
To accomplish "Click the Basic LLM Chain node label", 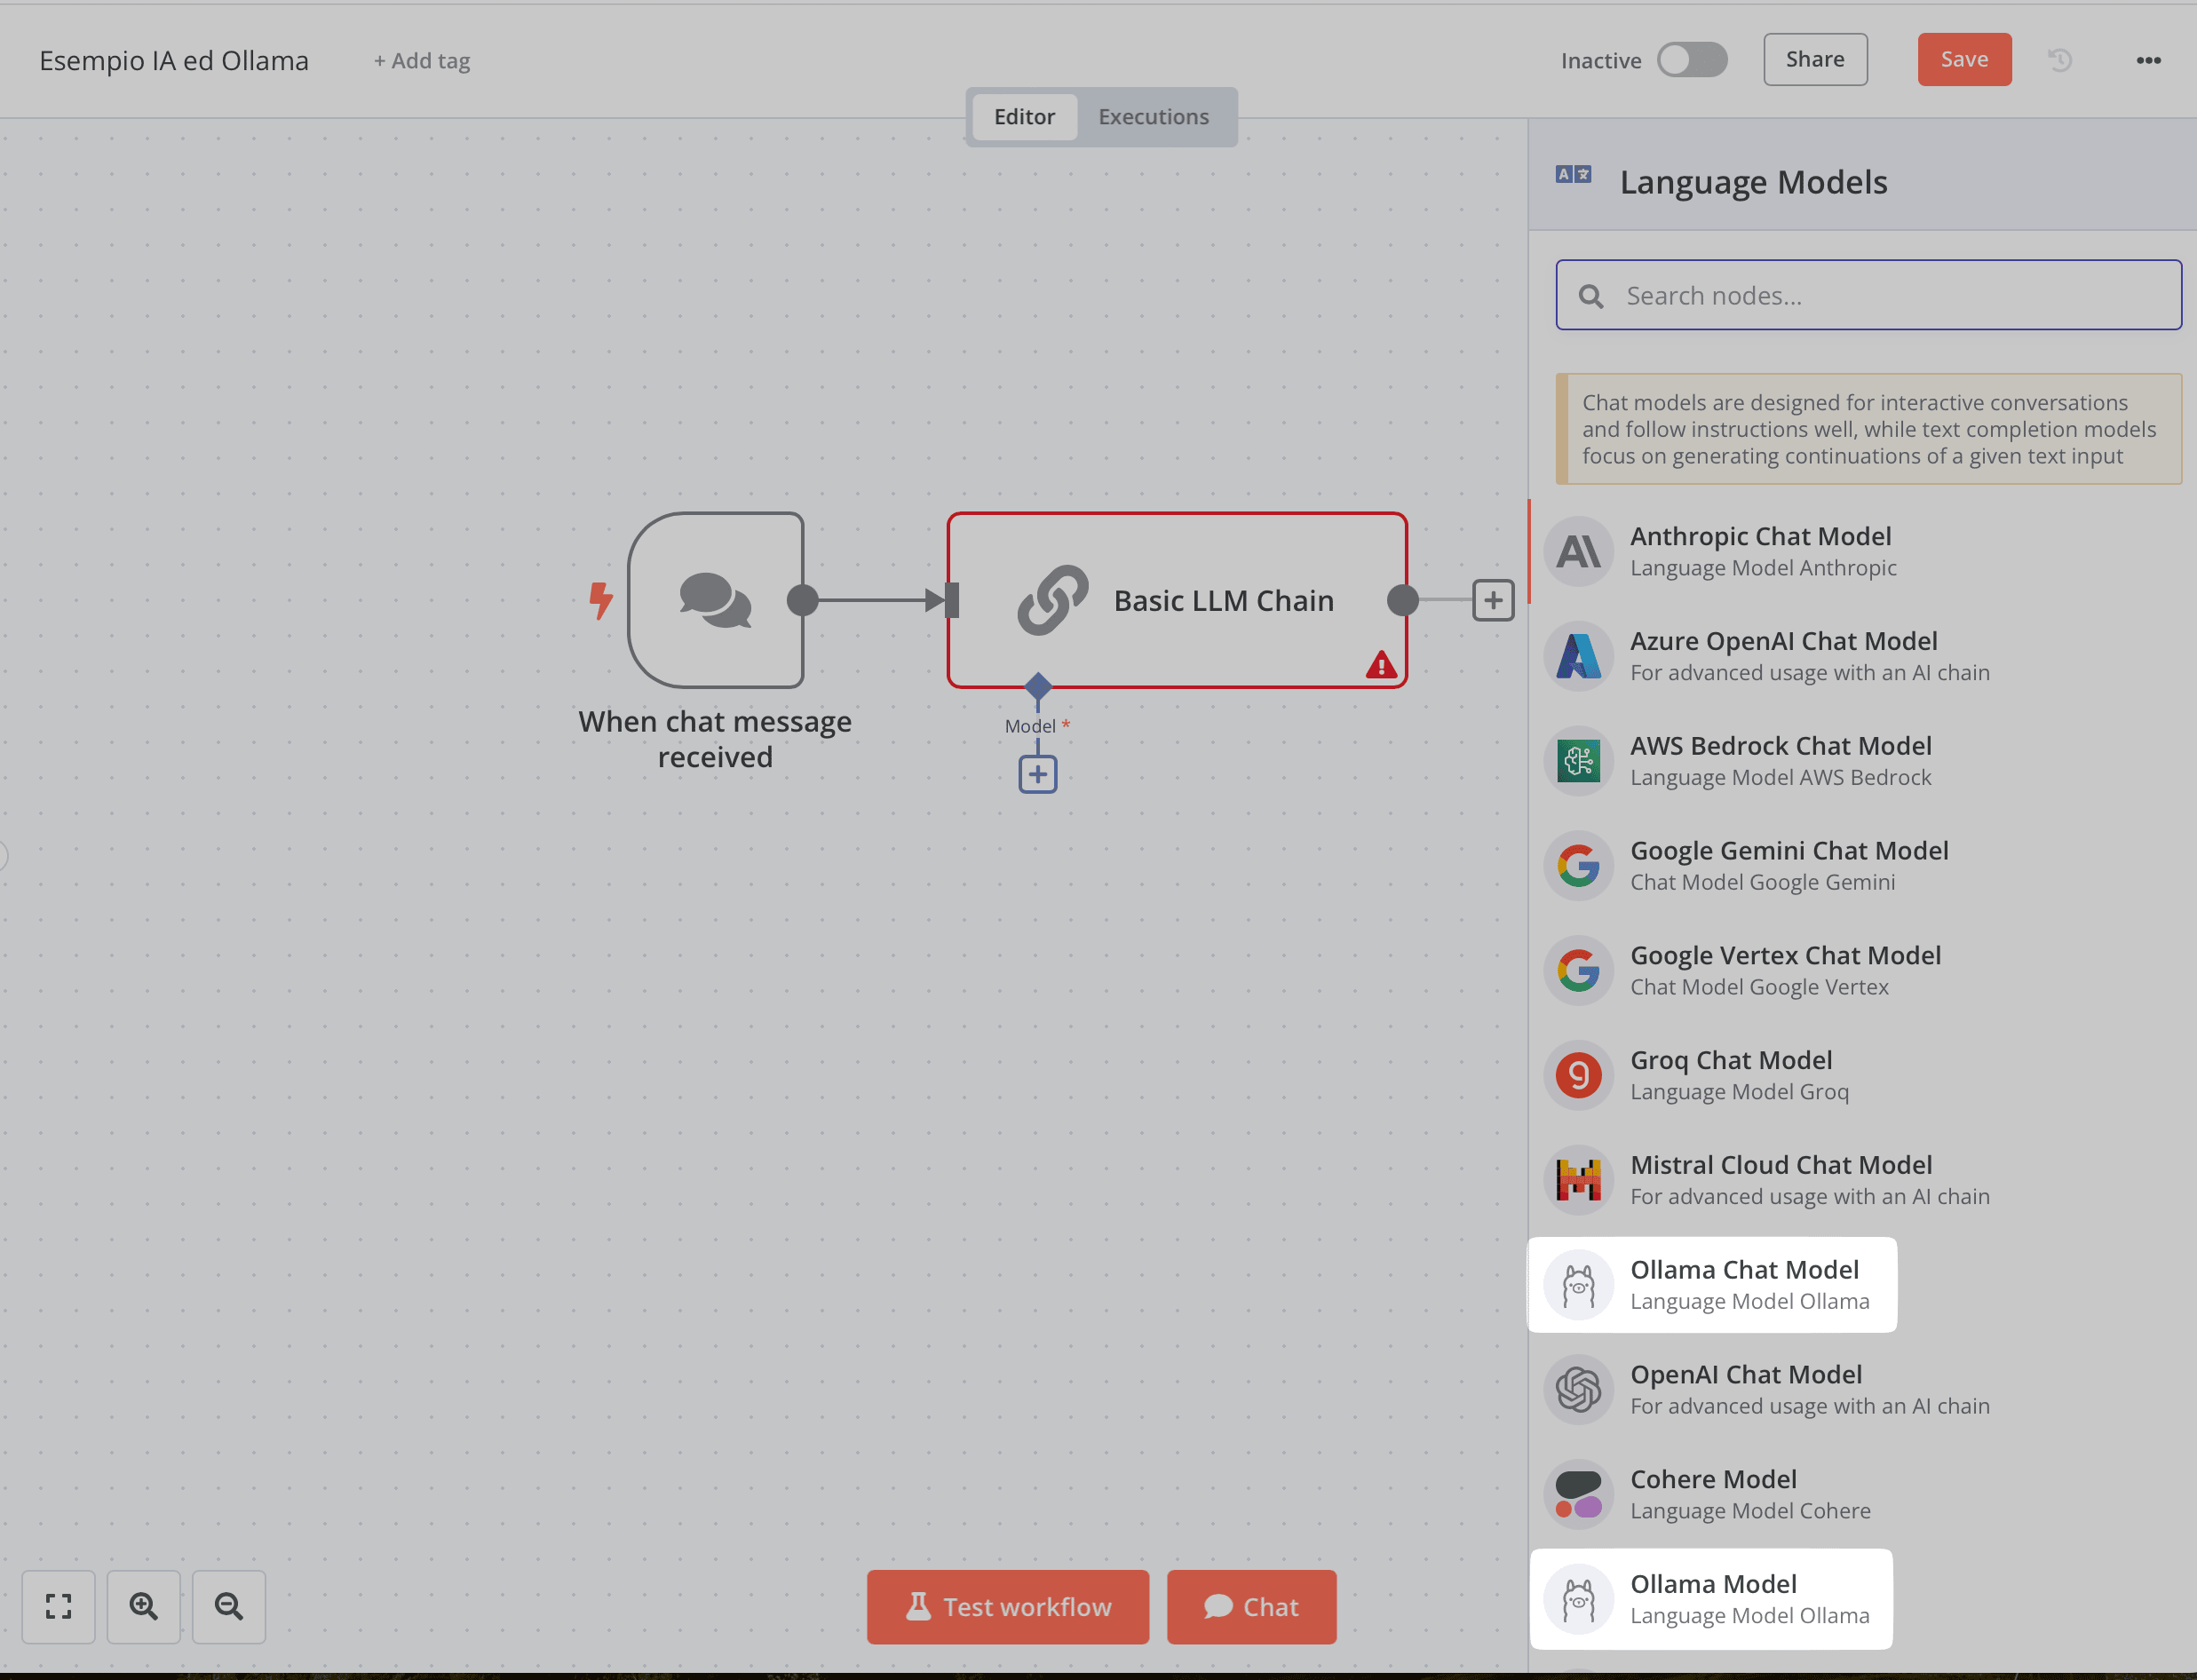I will (1224, 601).
